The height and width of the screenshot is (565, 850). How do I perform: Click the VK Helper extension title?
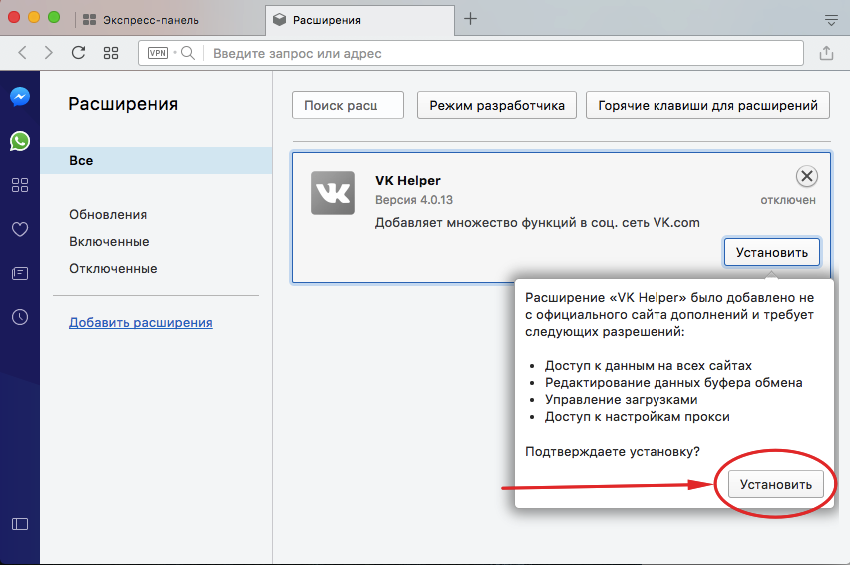[x=408, y=181]
